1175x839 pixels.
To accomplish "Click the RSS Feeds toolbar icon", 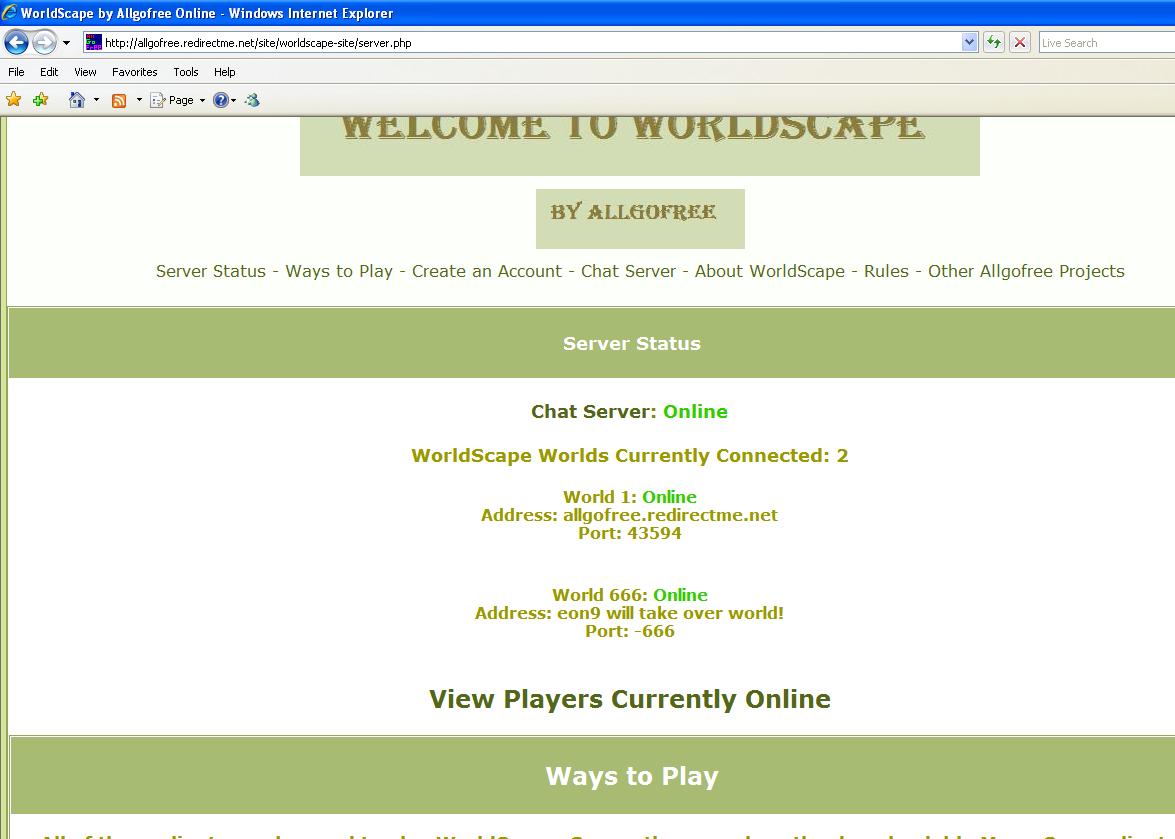I will (x=118, y=100).
